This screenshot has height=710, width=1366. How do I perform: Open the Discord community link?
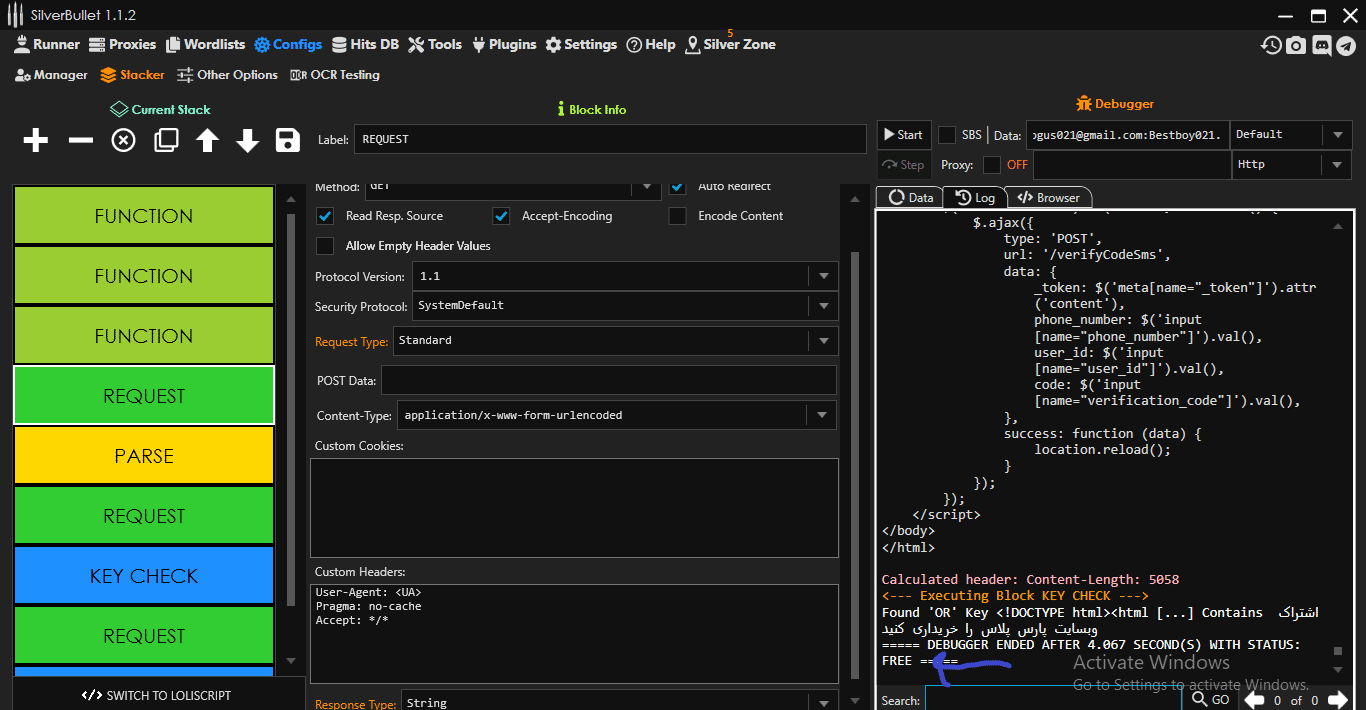click(x=1322, y=45)
